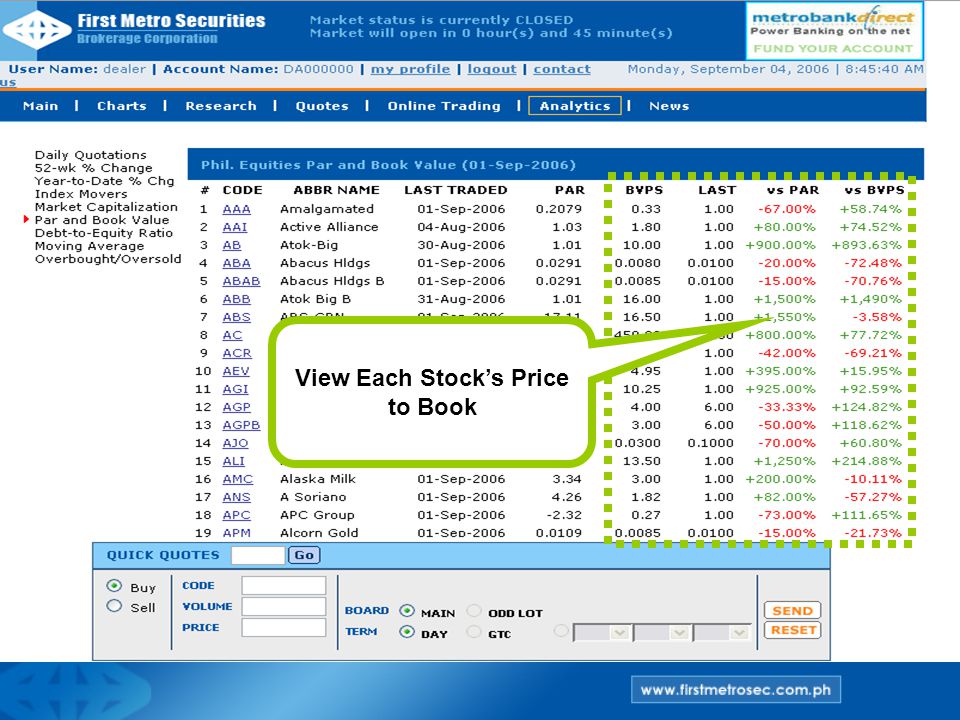Open Daily Quotations in the sidebar
Viewport: 960px width, 720px height.
[91, 155]
